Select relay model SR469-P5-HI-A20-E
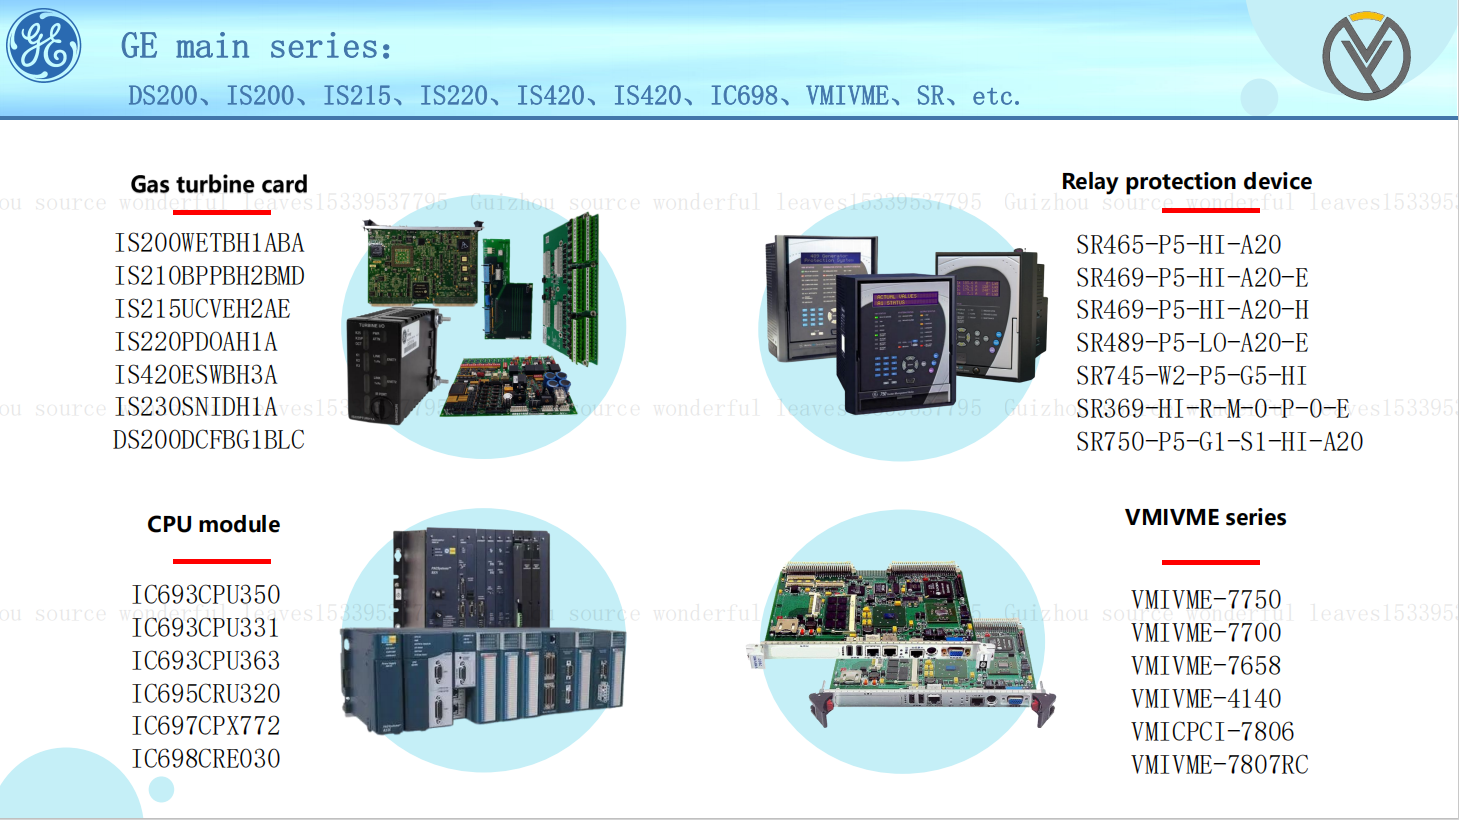Viewport: 1459px width, 820px height. tap(1192, 278)
